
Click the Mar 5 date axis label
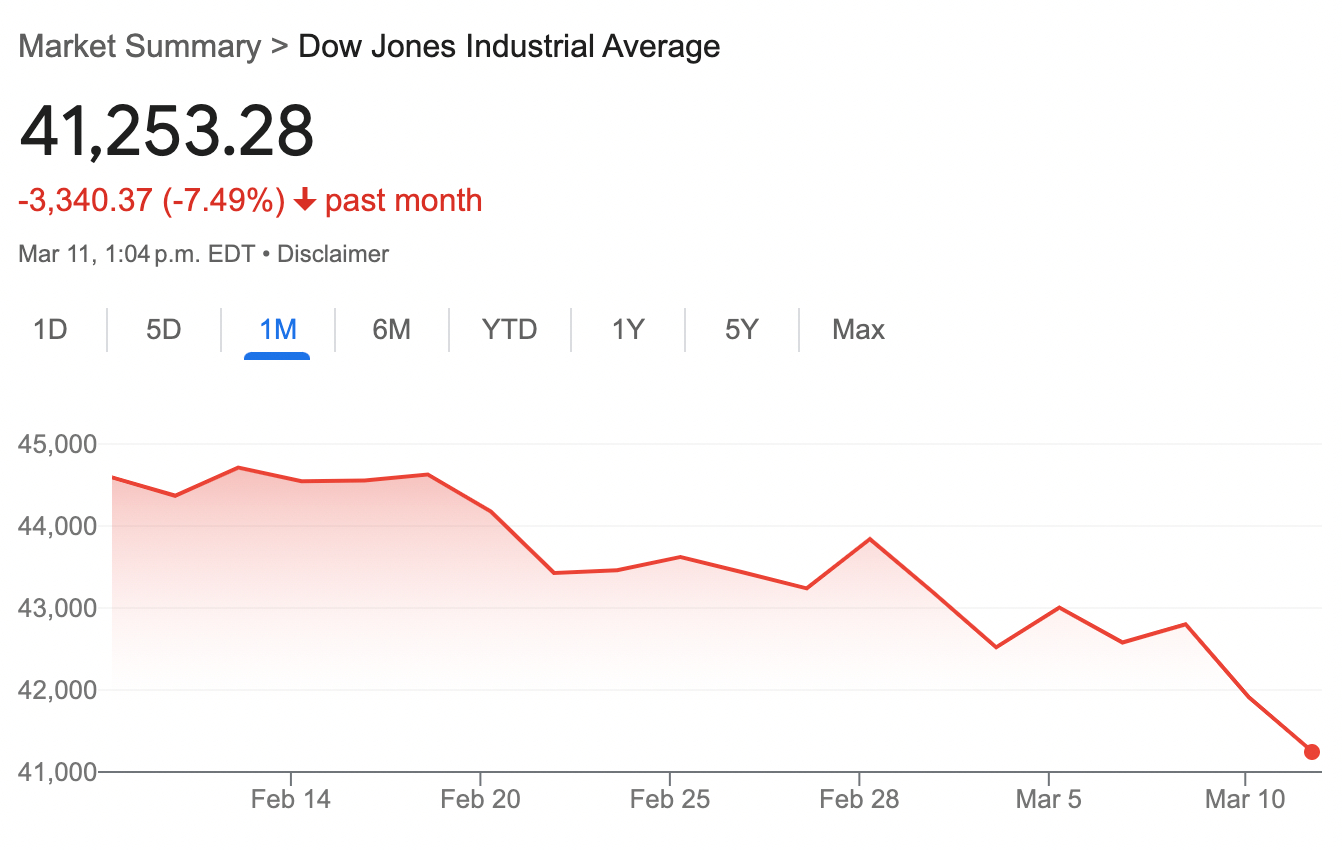click(x=1048, y=799)
